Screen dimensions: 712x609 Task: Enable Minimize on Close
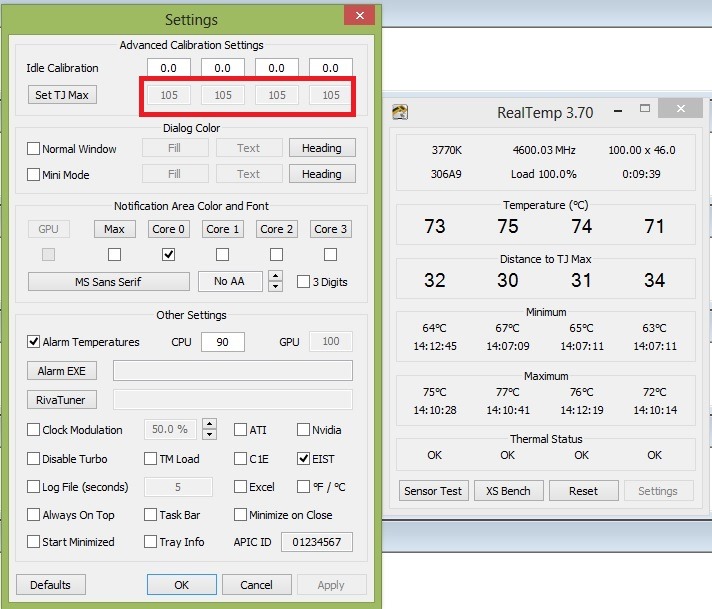pos(240,515)
